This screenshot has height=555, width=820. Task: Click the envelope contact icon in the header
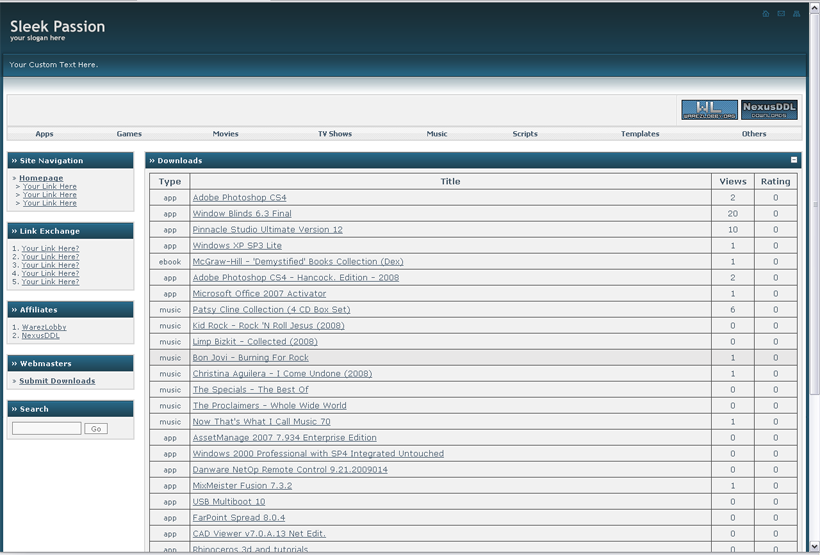tap(781, 14)
